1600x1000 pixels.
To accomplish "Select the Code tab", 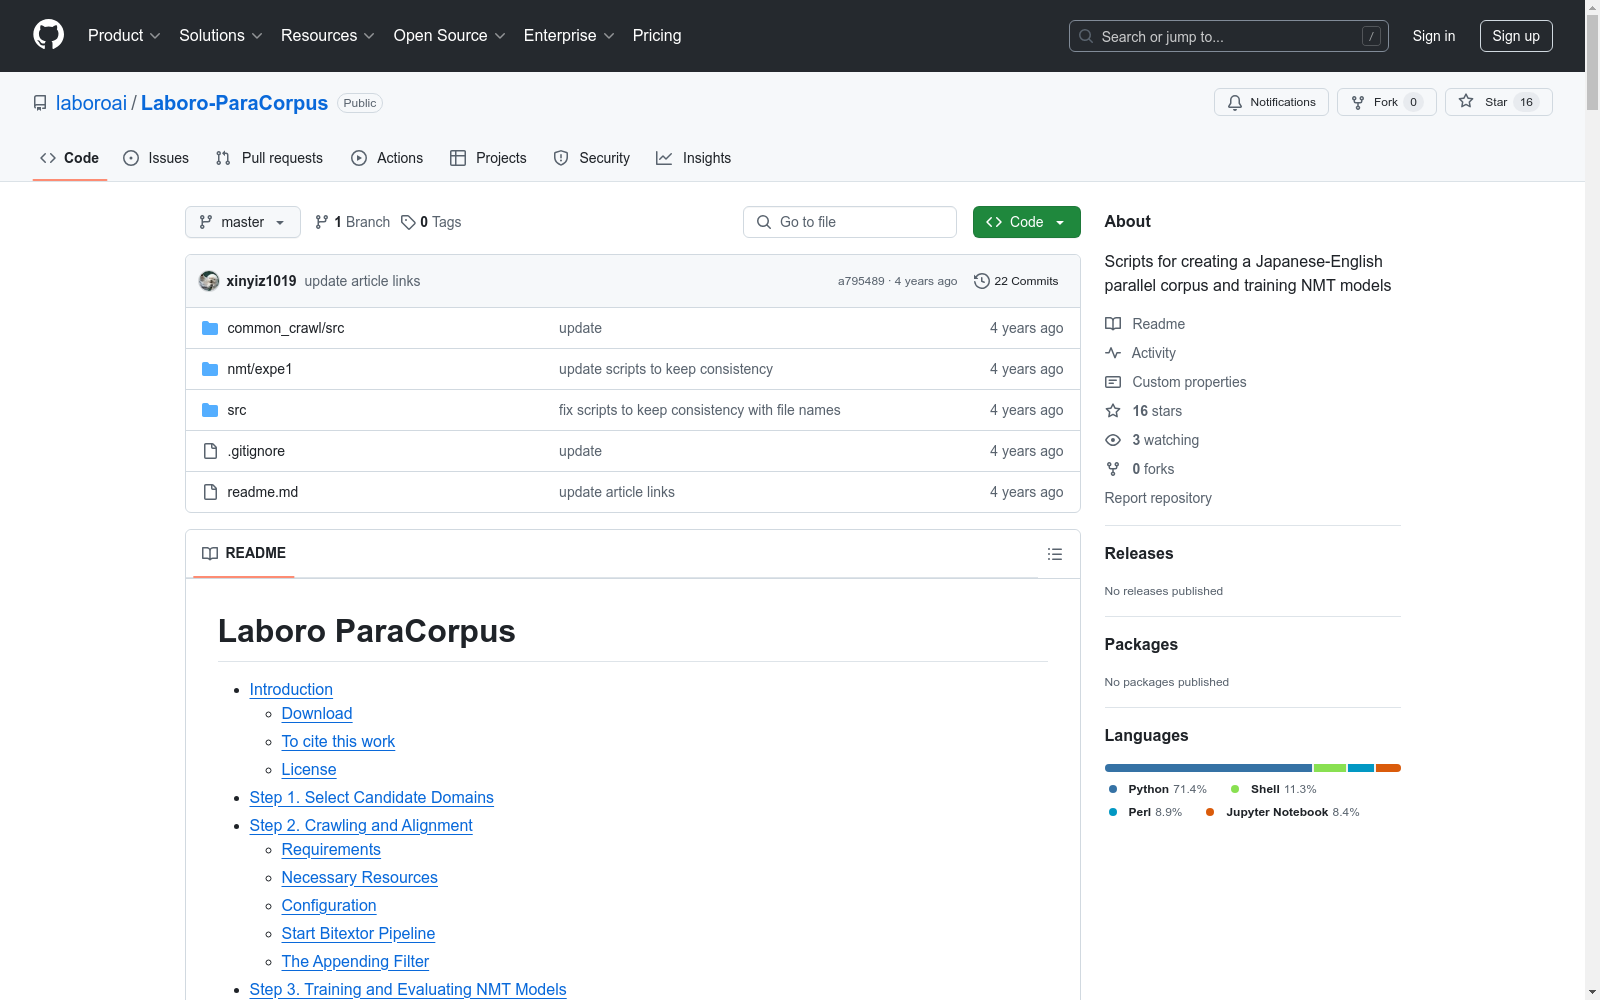I will 70,158.
